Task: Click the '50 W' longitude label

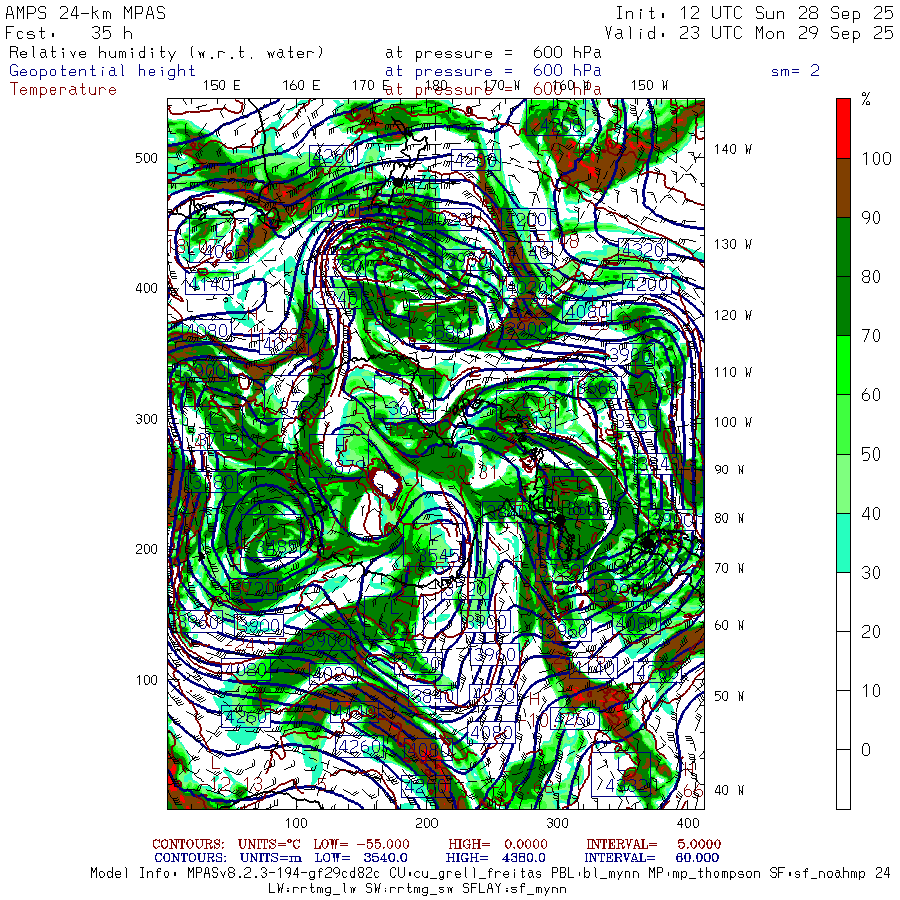Action: pos(729,697)
